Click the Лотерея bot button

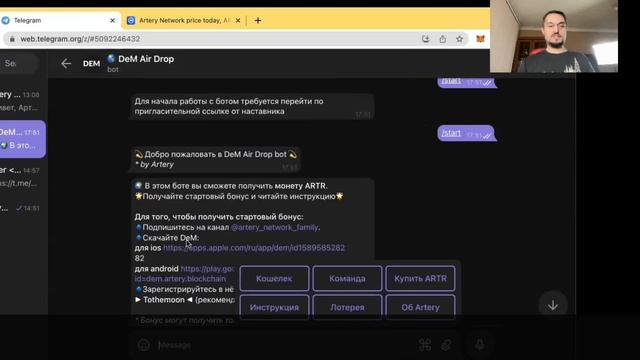[x=347, y=307]
